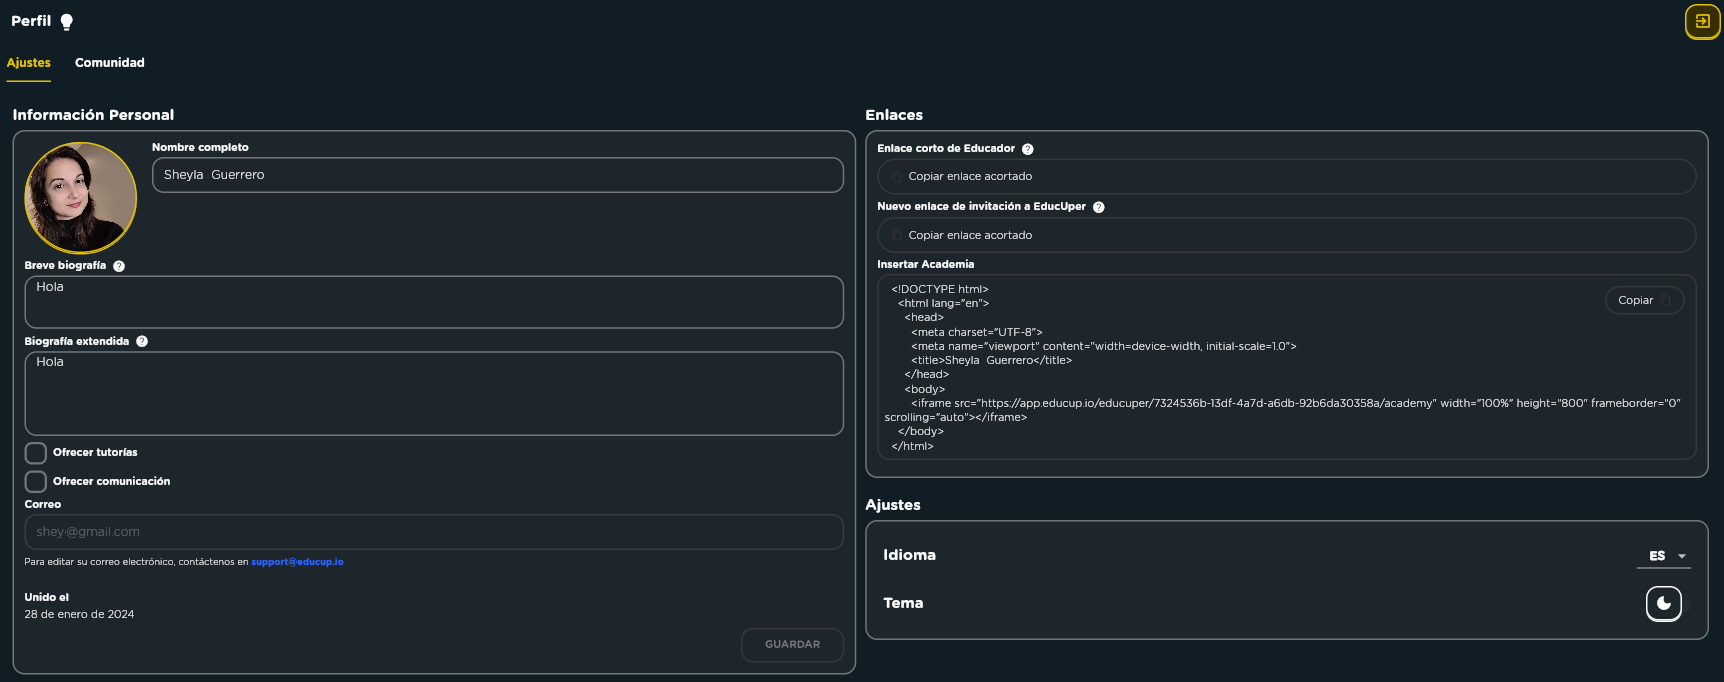Click help icon for Nuevo enlace de invitación

[x=1099, y=207]
